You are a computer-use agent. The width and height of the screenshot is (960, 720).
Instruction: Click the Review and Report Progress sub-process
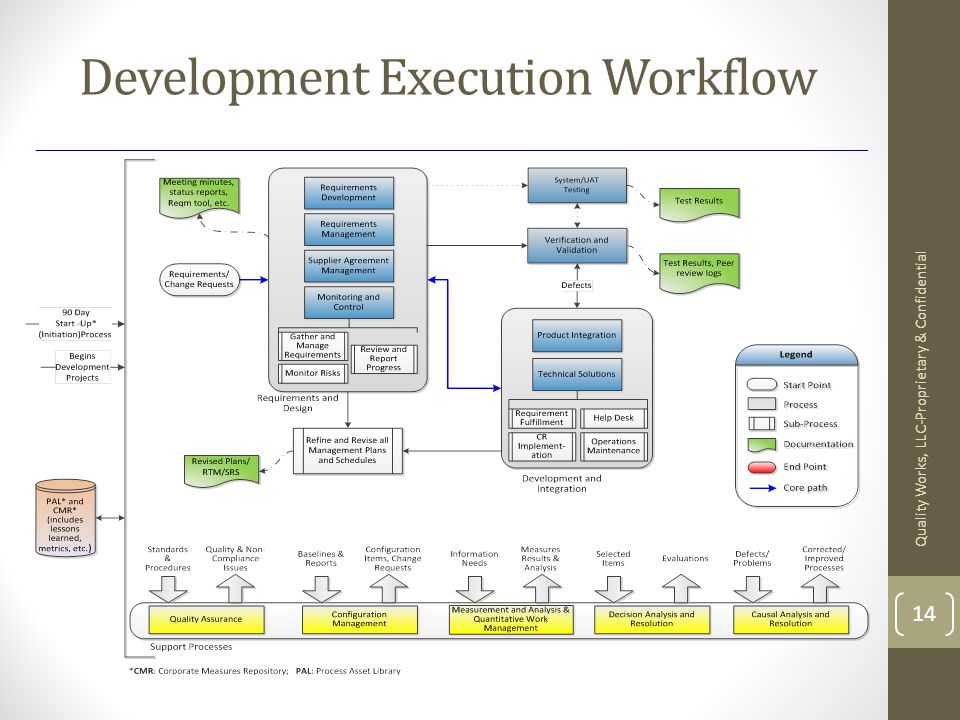(384, 359)
